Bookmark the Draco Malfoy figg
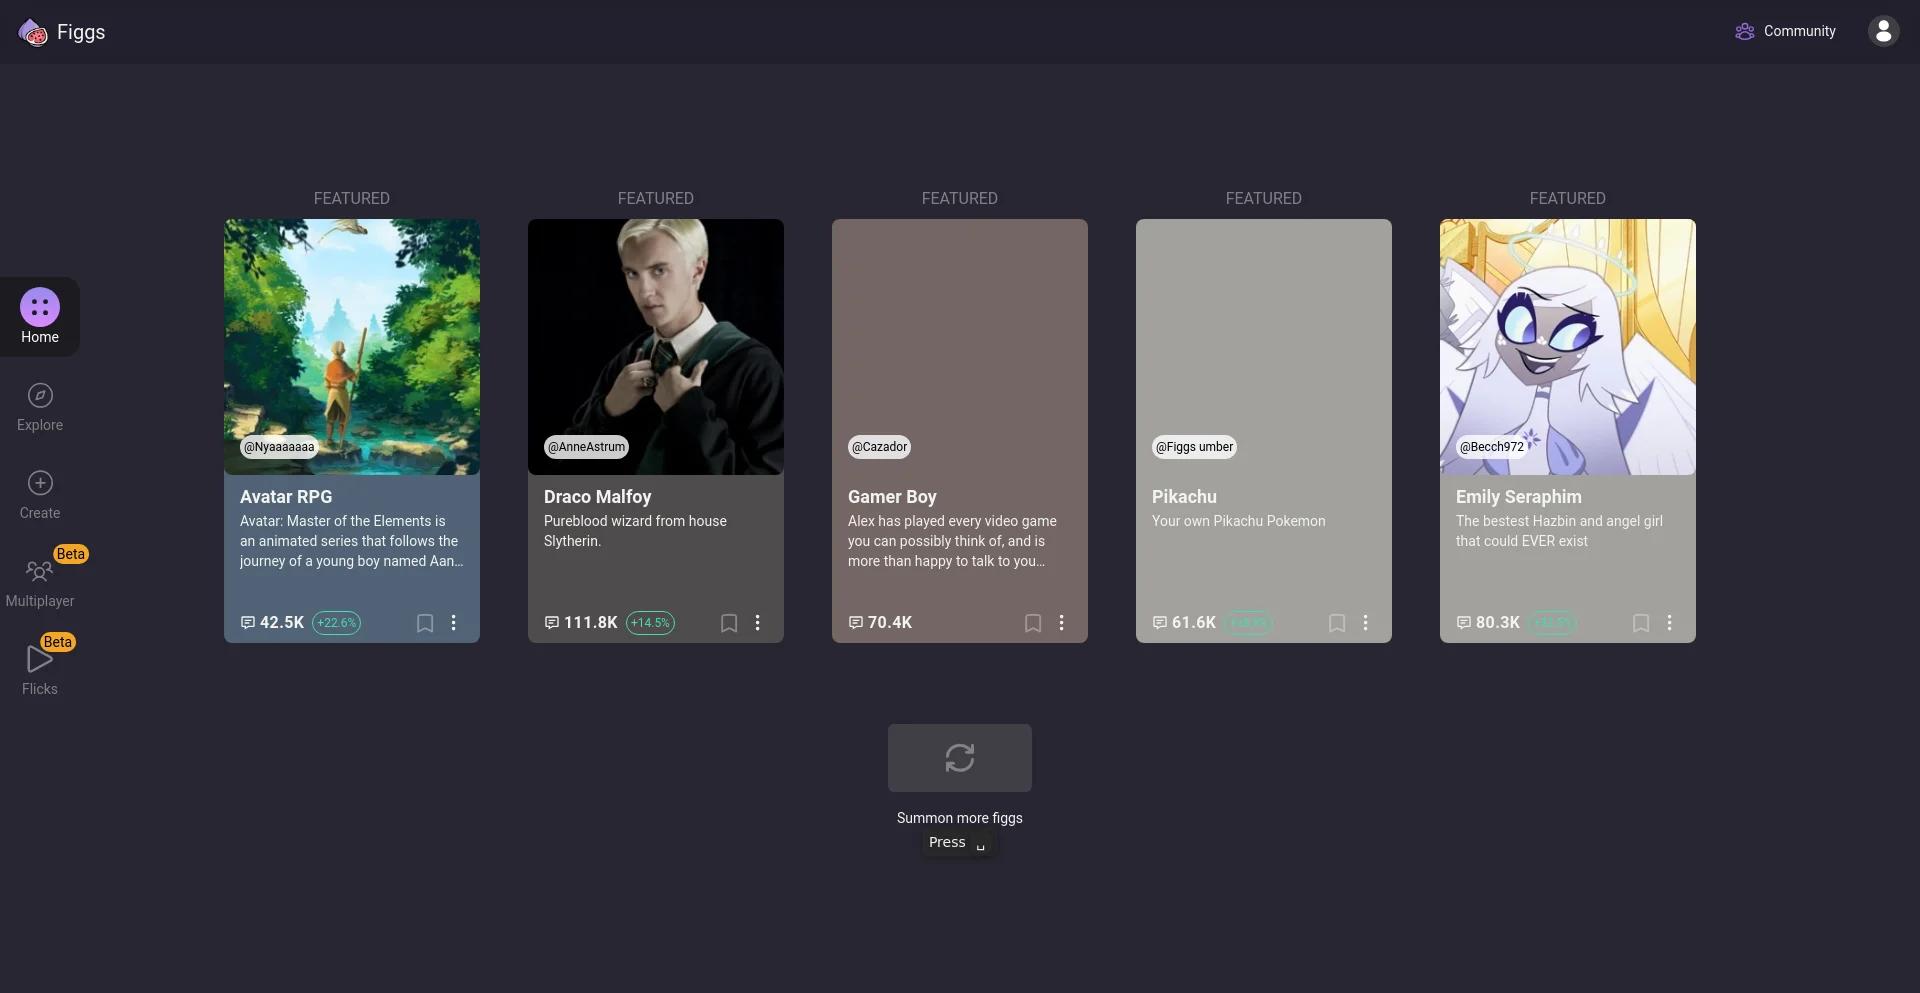The height and width of the screenshot is (993, 1920). (729, 623)
